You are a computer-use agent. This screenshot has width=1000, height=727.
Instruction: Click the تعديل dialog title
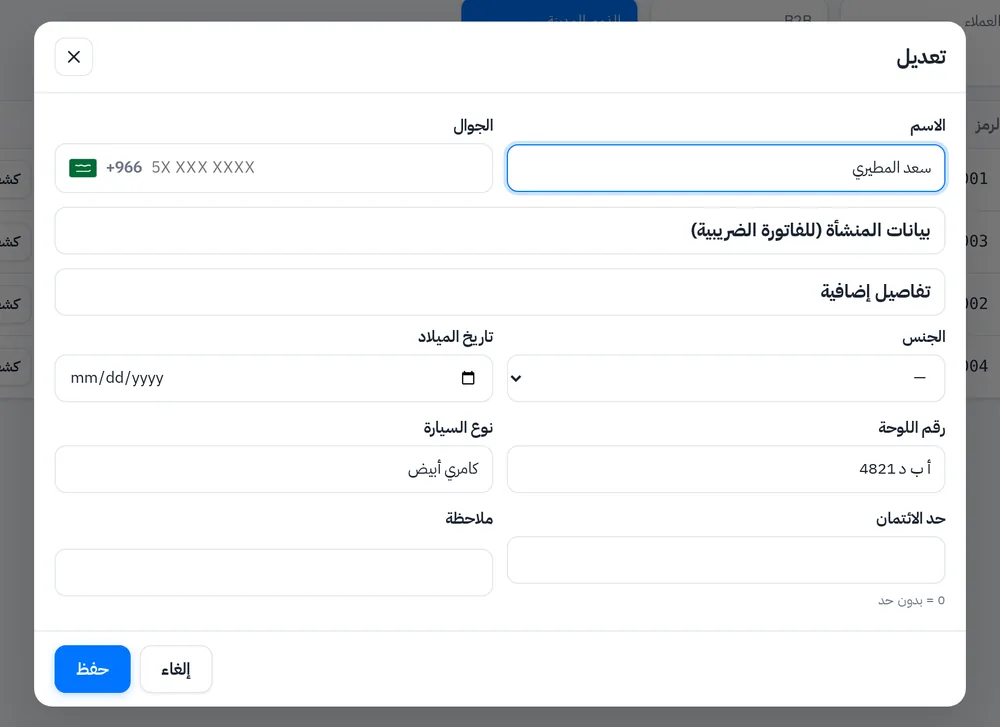click(921, 57)
